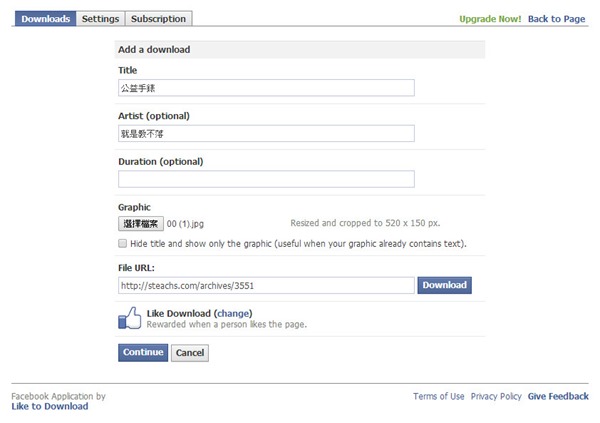
Task: Click the change link for Like Download
Action: (x=233, y=314)
